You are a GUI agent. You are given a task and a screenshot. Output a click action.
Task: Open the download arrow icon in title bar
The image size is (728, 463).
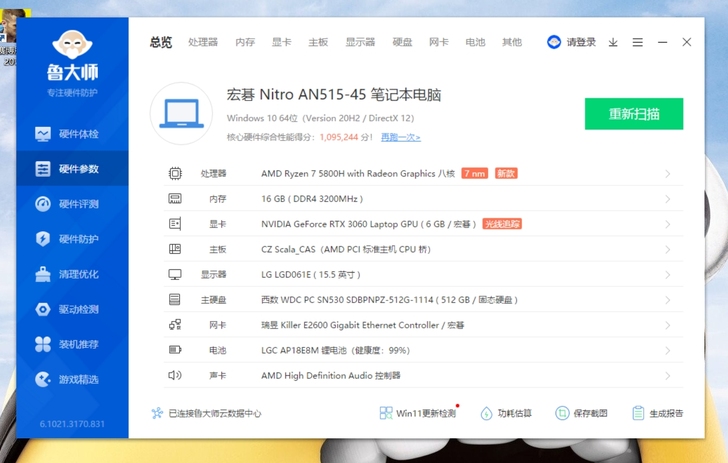[x=613, y=42]
